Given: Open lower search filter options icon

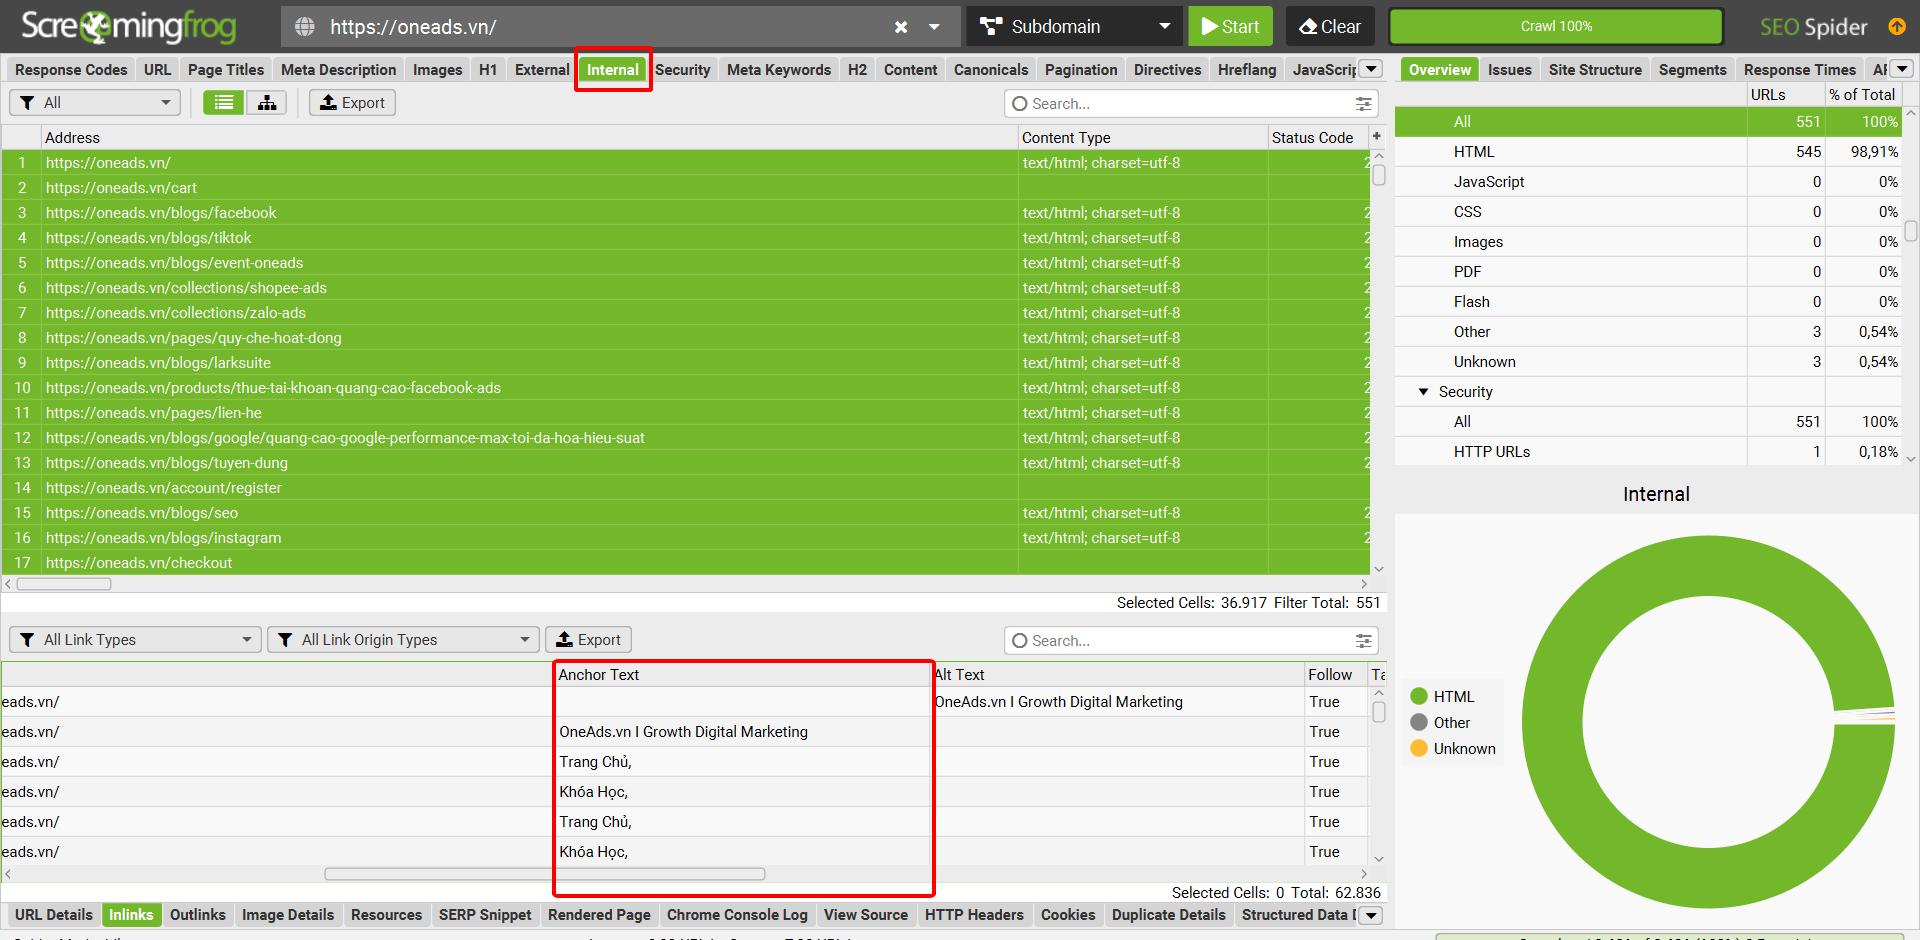Looking at the screenshot, I should (x=1363, y=641).
